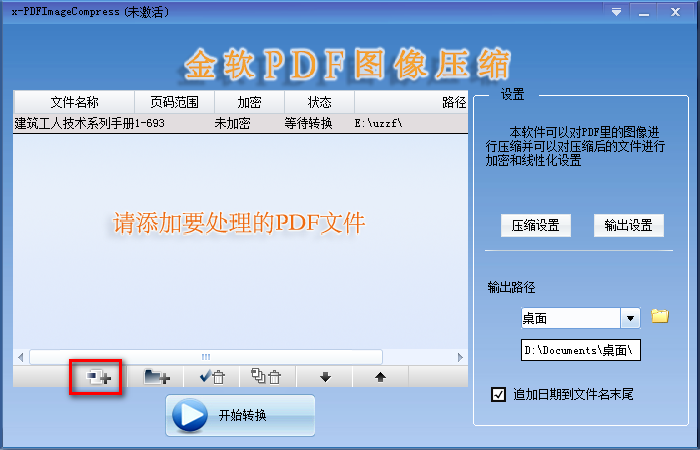Click the add folder icon

click(x=156, y=377)
